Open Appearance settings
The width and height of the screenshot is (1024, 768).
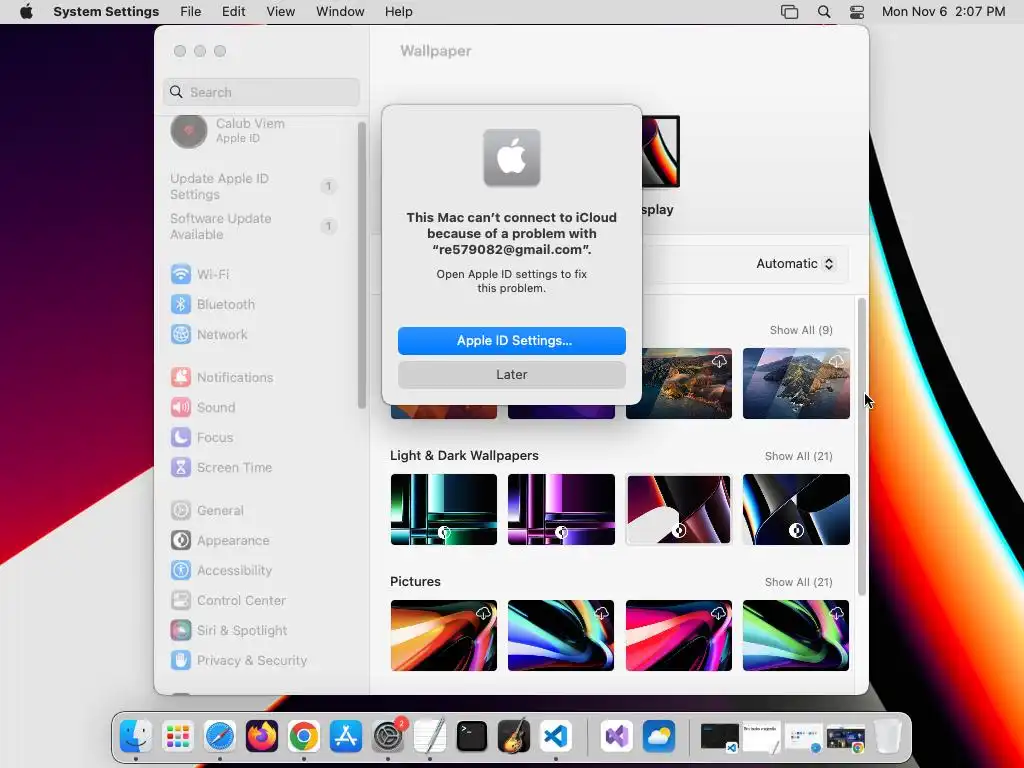click(x=220, y=541)
